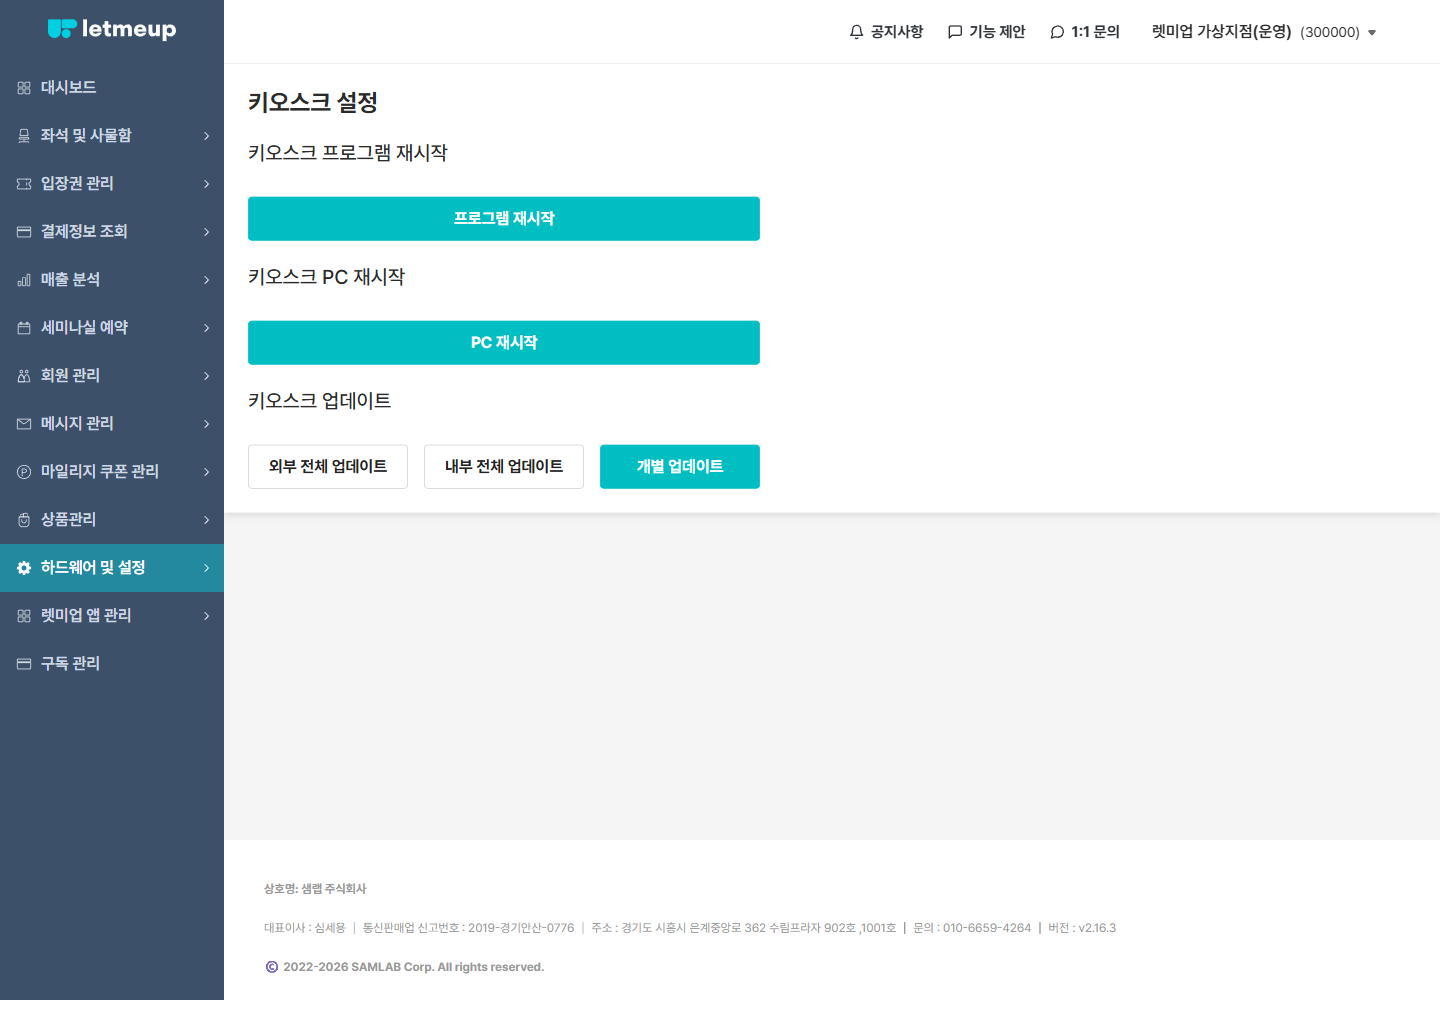
Task: Expand 매출 분석 chevron
Action: pyautogui.click(x=207, y=280)
